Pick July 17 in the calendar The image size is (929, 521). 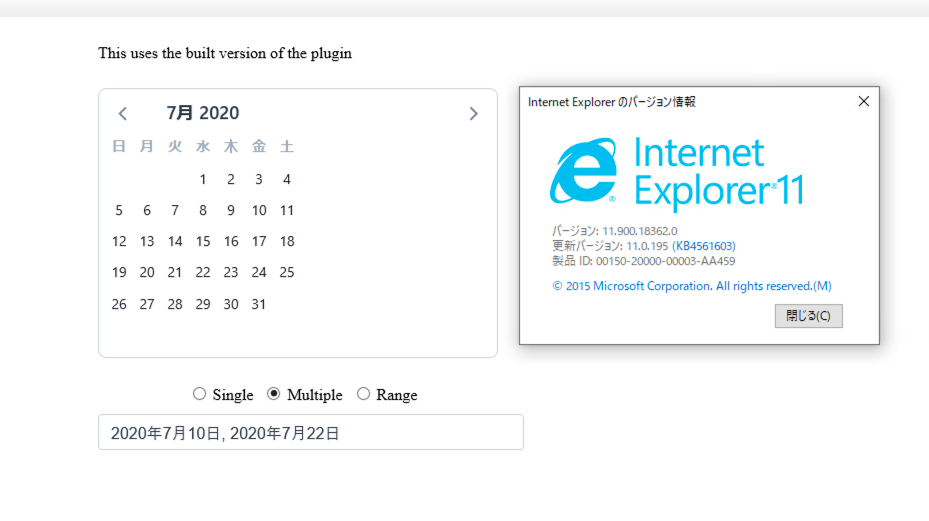pos(259,241)
